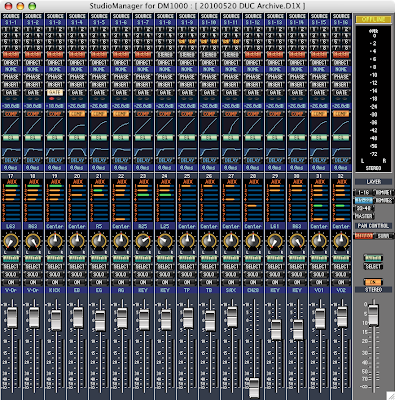This screenshot has width=395, height=400.
Task: Click the stereo level meter display
Action: click(x=373, y=99)
